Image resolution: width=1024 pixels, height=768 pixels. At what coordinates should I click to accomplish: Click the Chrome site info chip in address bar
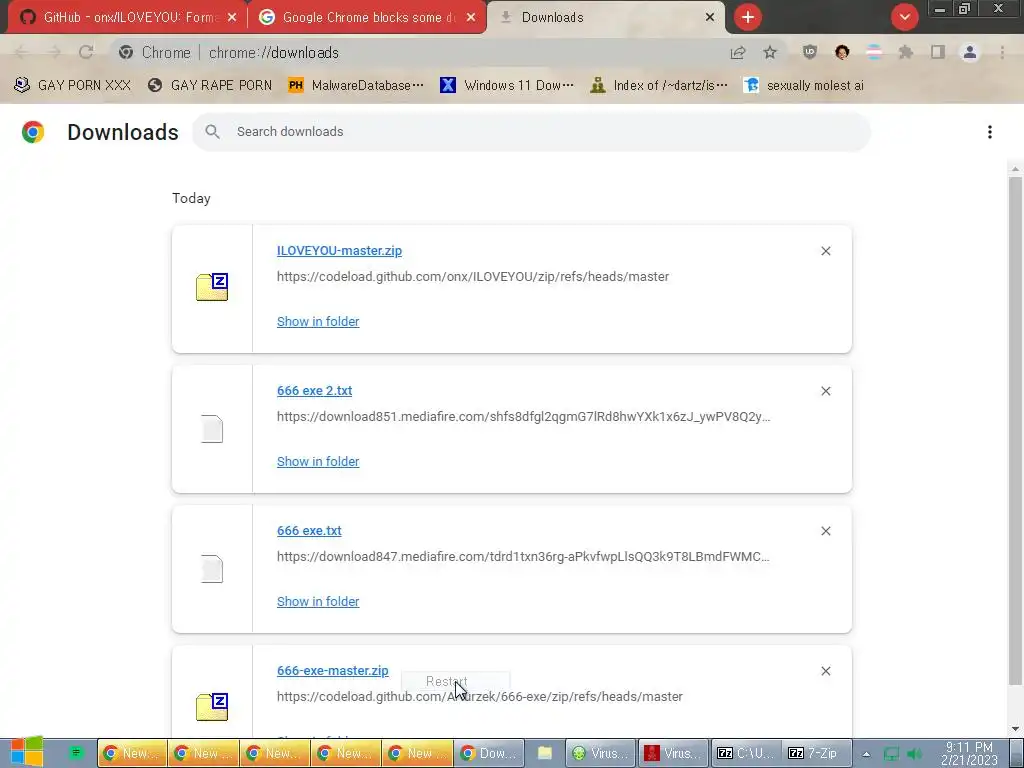155,53
